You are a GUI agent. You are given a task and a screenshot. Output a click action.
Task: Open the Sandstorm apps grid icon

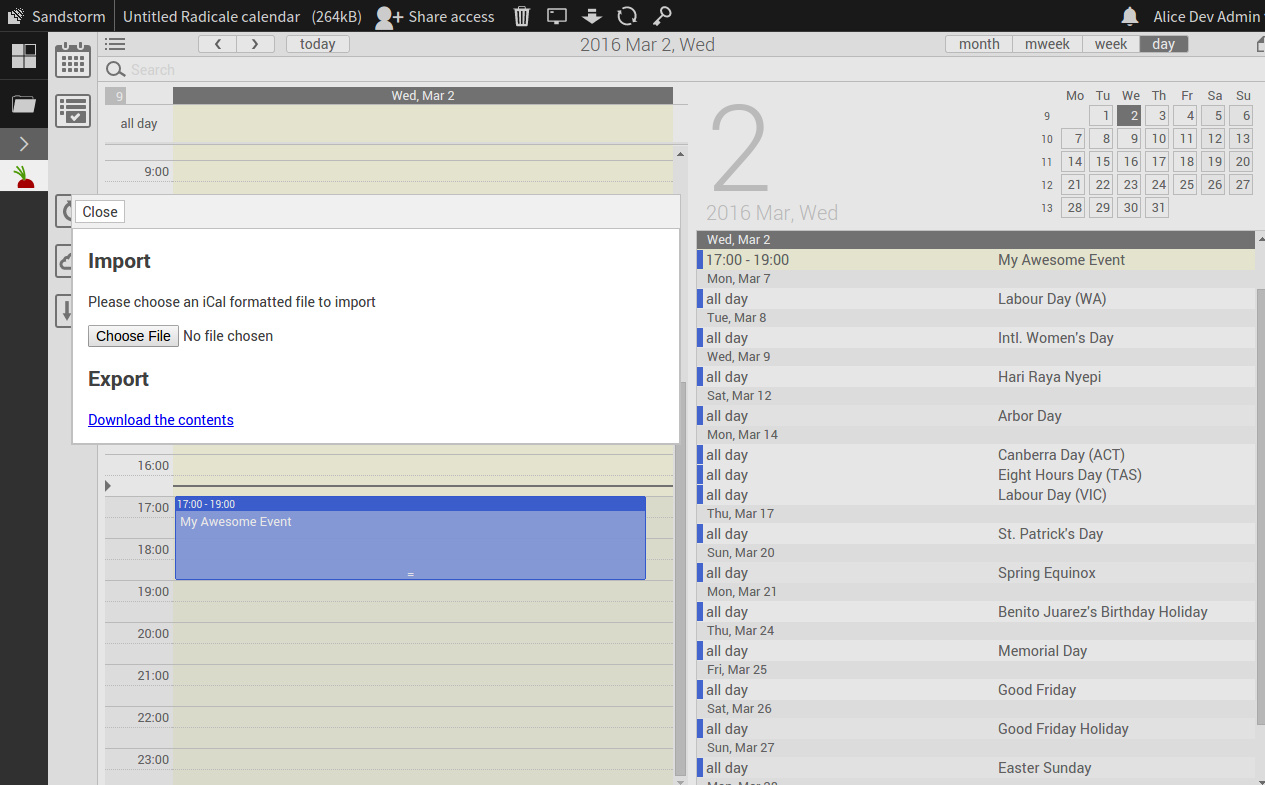(24, 56)
